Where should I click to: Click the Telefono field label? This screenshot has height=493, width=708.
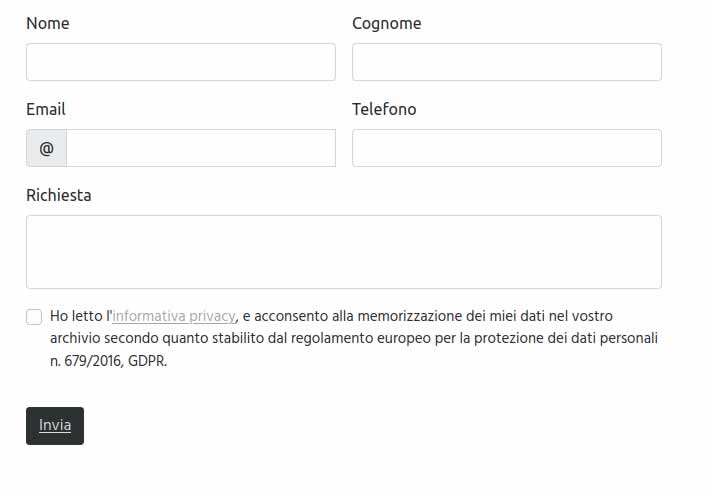point(384,109)
